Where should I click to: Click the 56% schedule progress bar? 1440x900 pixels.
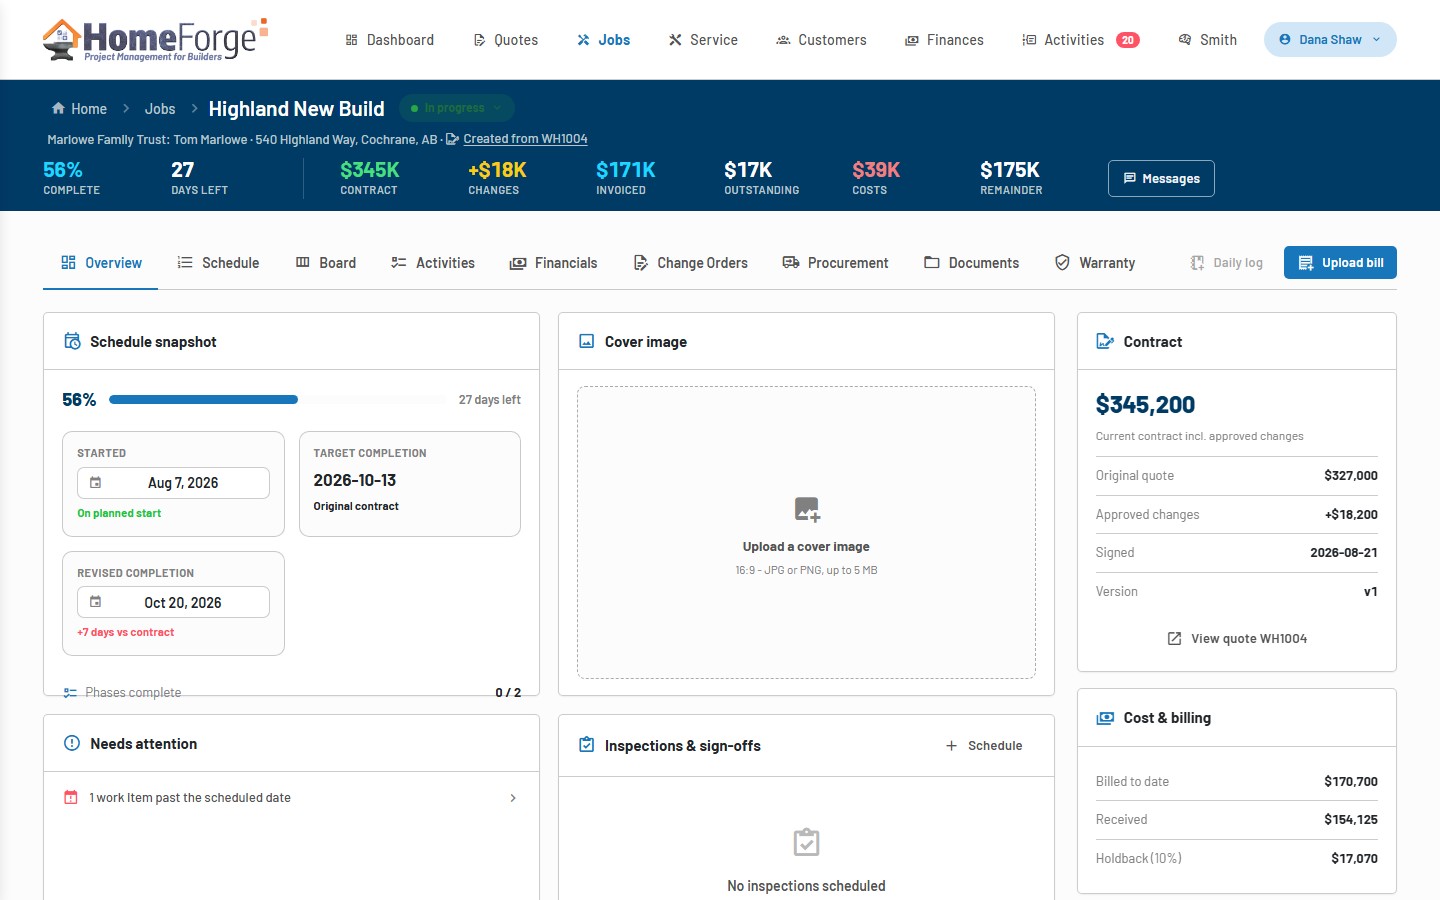277,400
